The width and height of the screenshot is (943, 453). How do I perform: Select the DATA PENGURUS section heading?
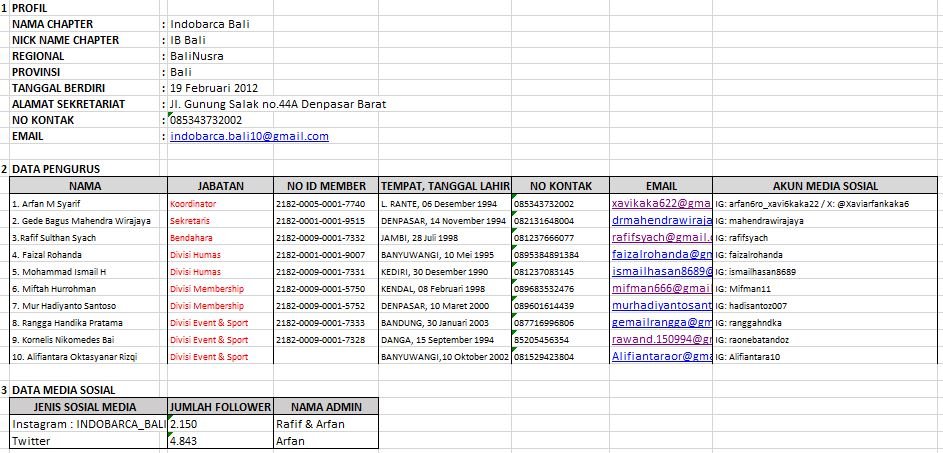56,169
